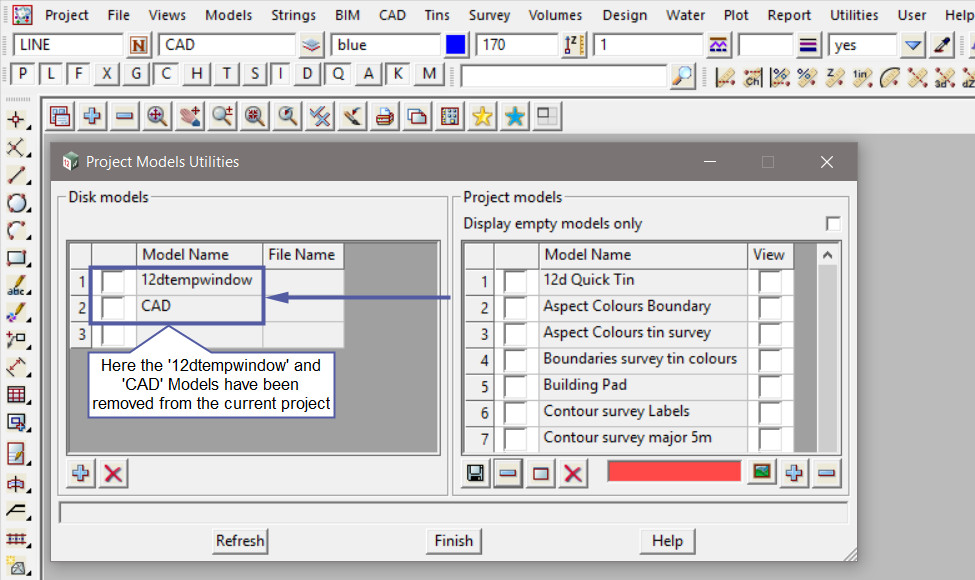Open the Tins menu
This screenshot has height=580, width=975.
click(x=436, y=15)
